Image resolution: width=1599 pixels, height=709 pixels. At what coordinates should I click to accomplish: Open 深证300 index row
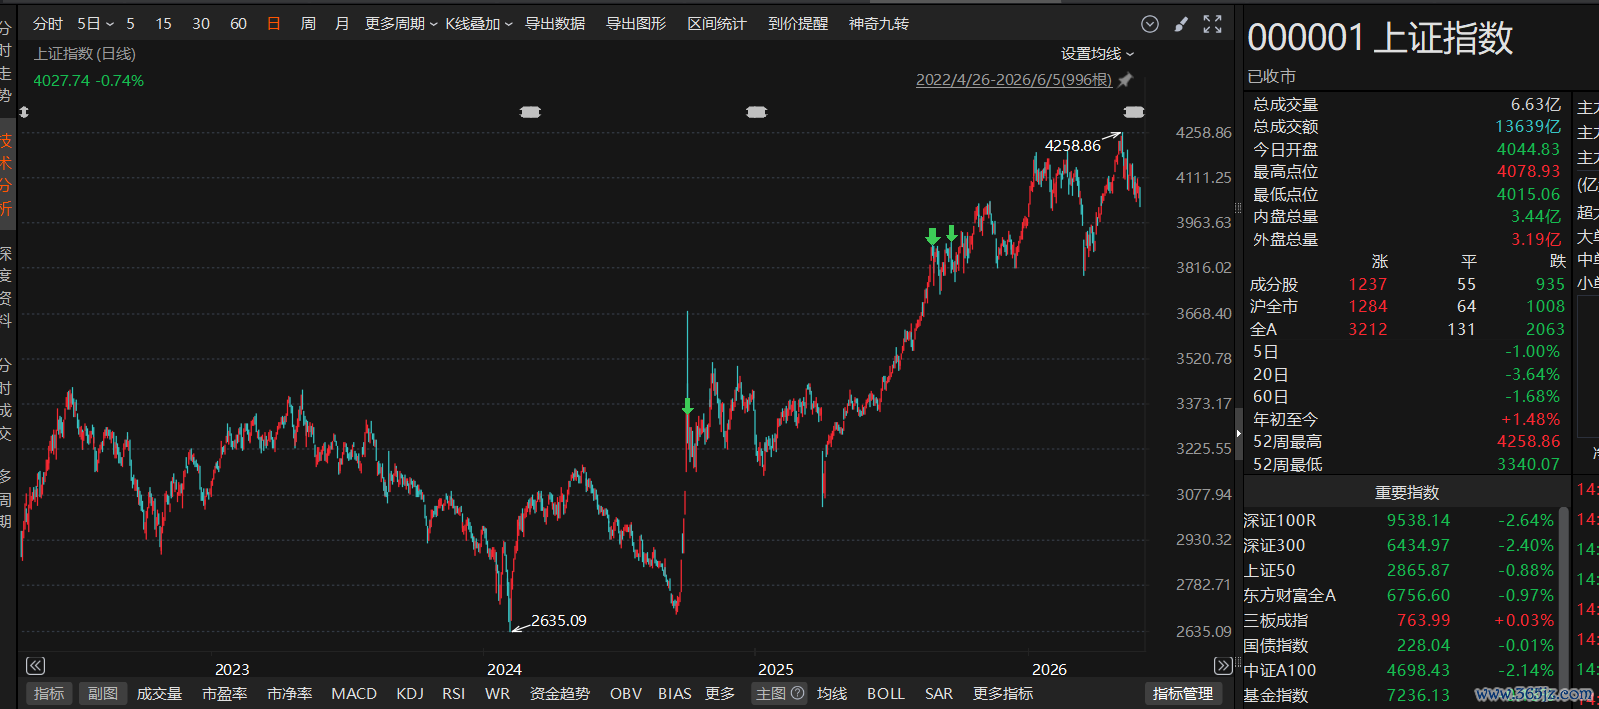pyautogui.click(x=1400, y=545)
